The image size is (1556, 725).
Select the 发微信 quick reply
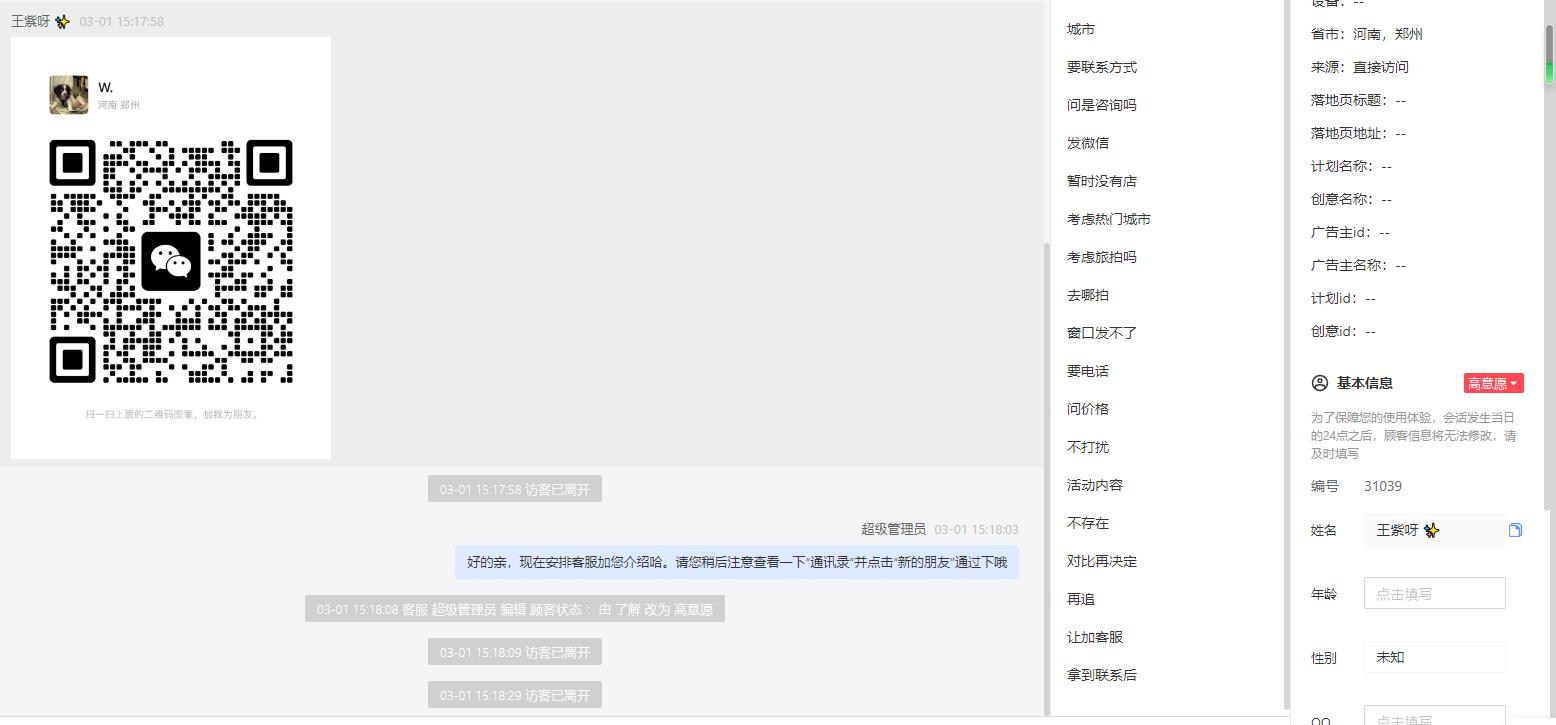pos(1088,143)
